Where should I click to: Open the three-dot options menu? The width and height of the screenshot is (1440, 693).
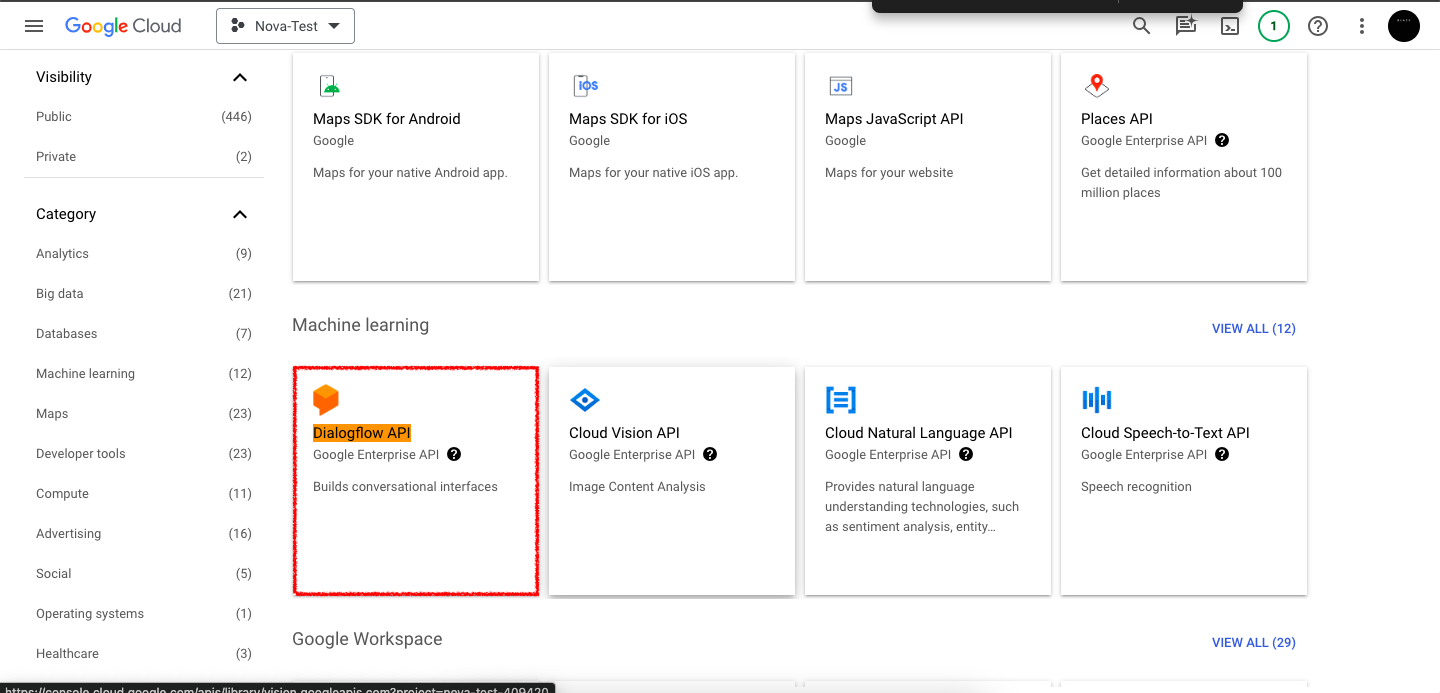pos(1362,25)
